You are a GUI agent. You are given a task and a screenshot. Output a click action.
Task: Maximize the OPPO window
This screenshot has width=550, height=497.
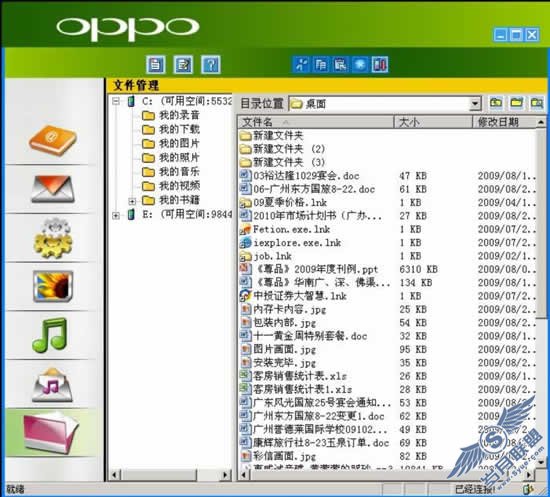516,35
